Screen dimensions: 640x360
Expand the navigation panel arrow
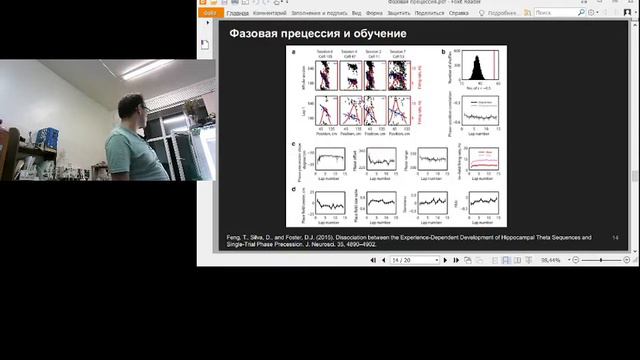(x=207, y=23)
